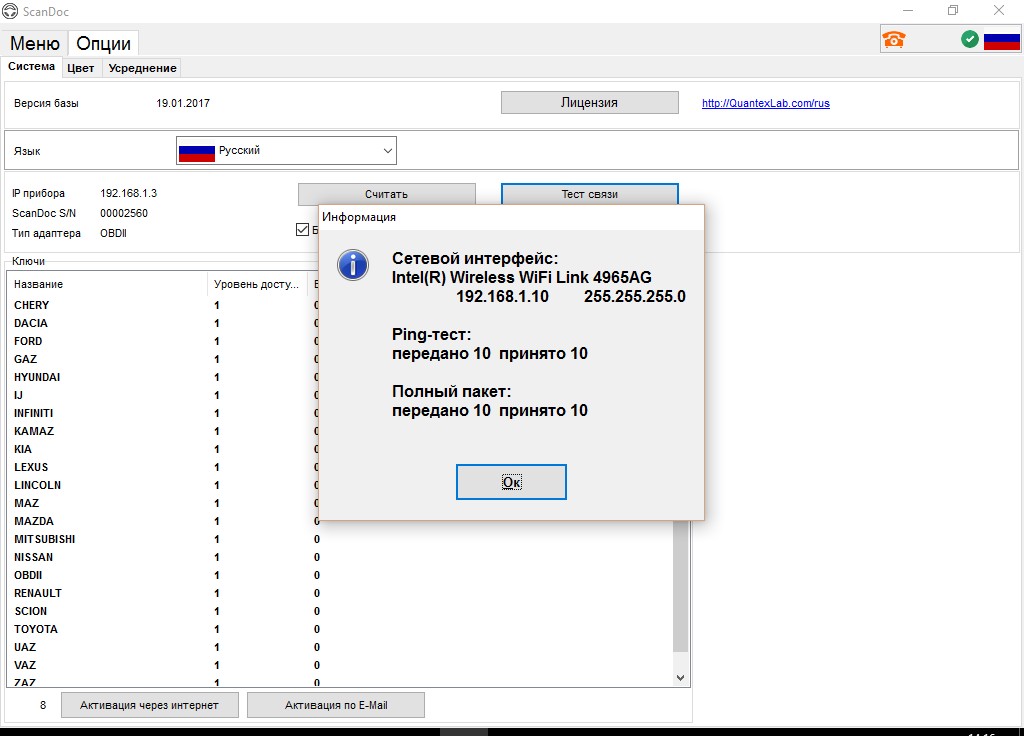1024x736 pixels.
Task: Click the ScanDoc steering wheel app icon
Action: click(10, 11)
